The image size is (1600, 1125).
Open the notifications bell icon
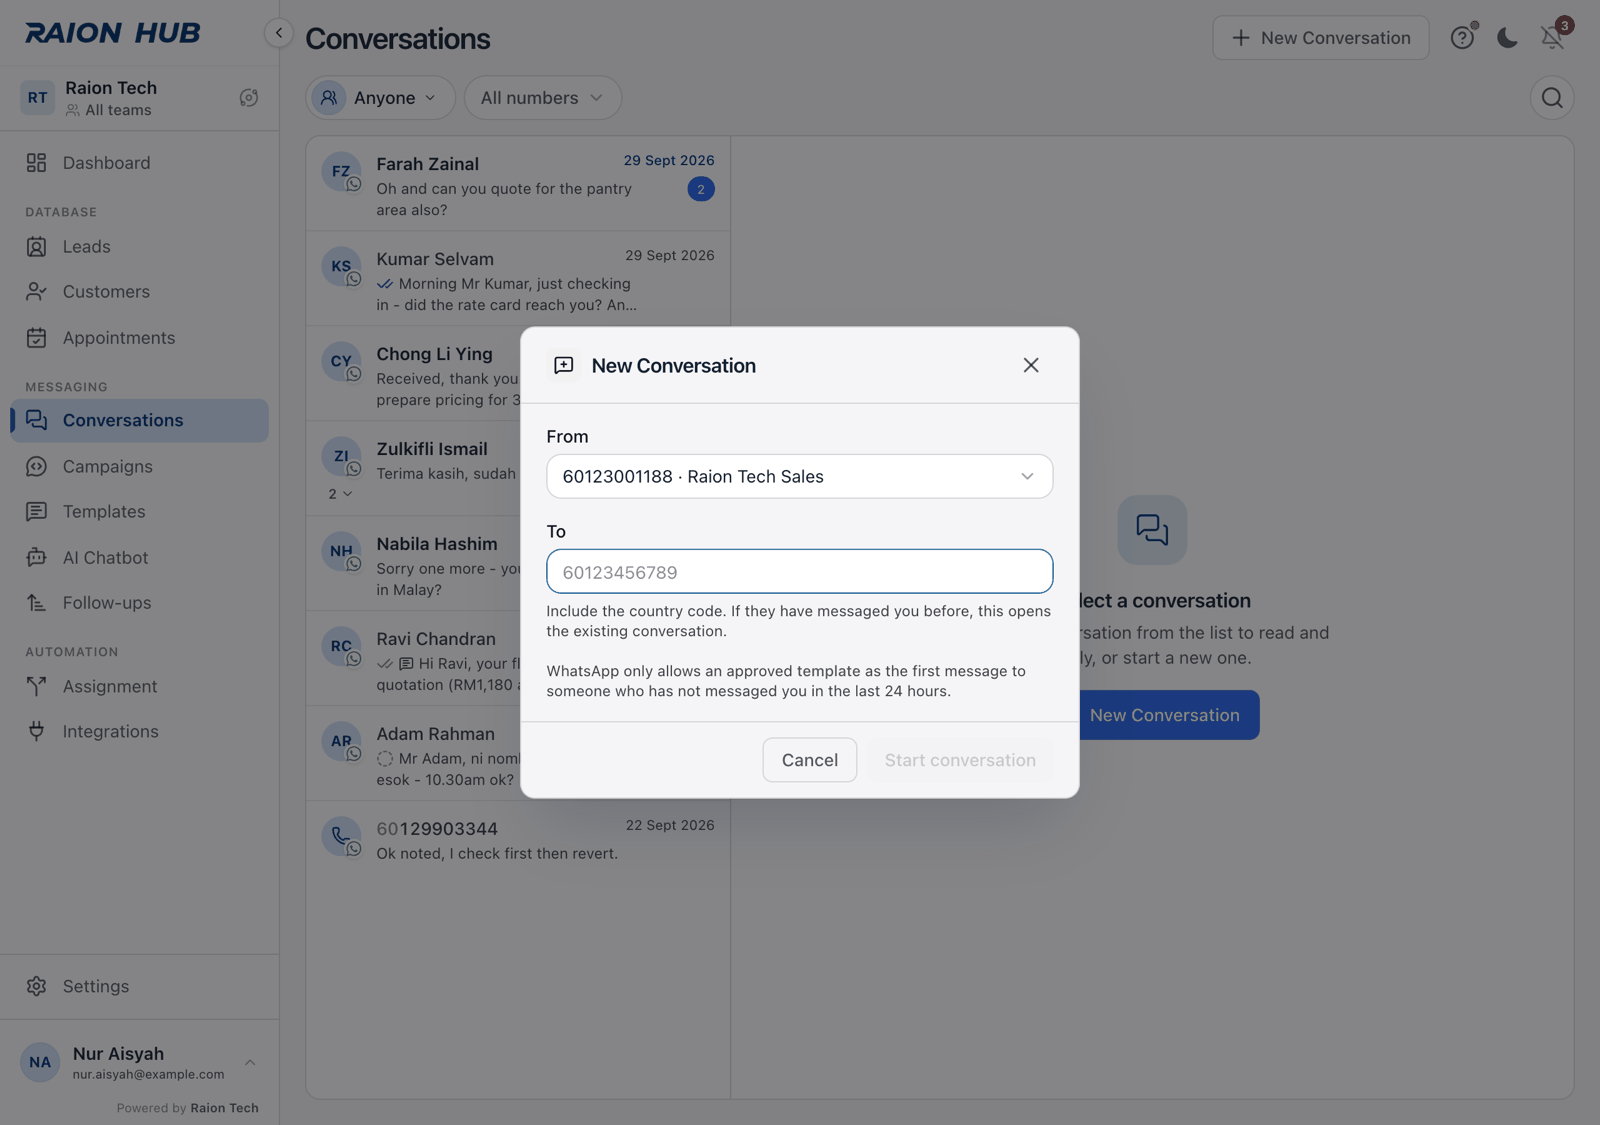[1553, 38]
